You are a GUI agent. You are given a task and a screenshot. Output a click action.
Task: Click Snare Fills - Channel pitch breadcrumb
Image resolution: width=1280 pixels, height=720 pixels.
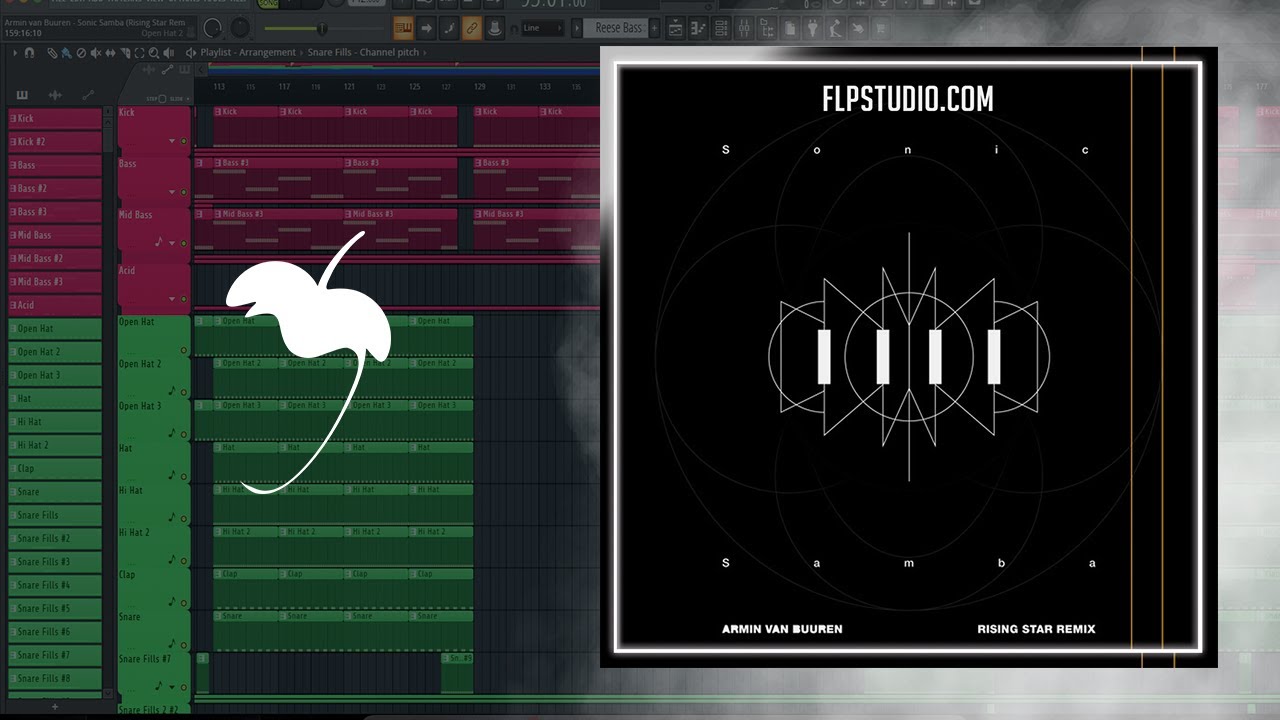tap(363, 52)
